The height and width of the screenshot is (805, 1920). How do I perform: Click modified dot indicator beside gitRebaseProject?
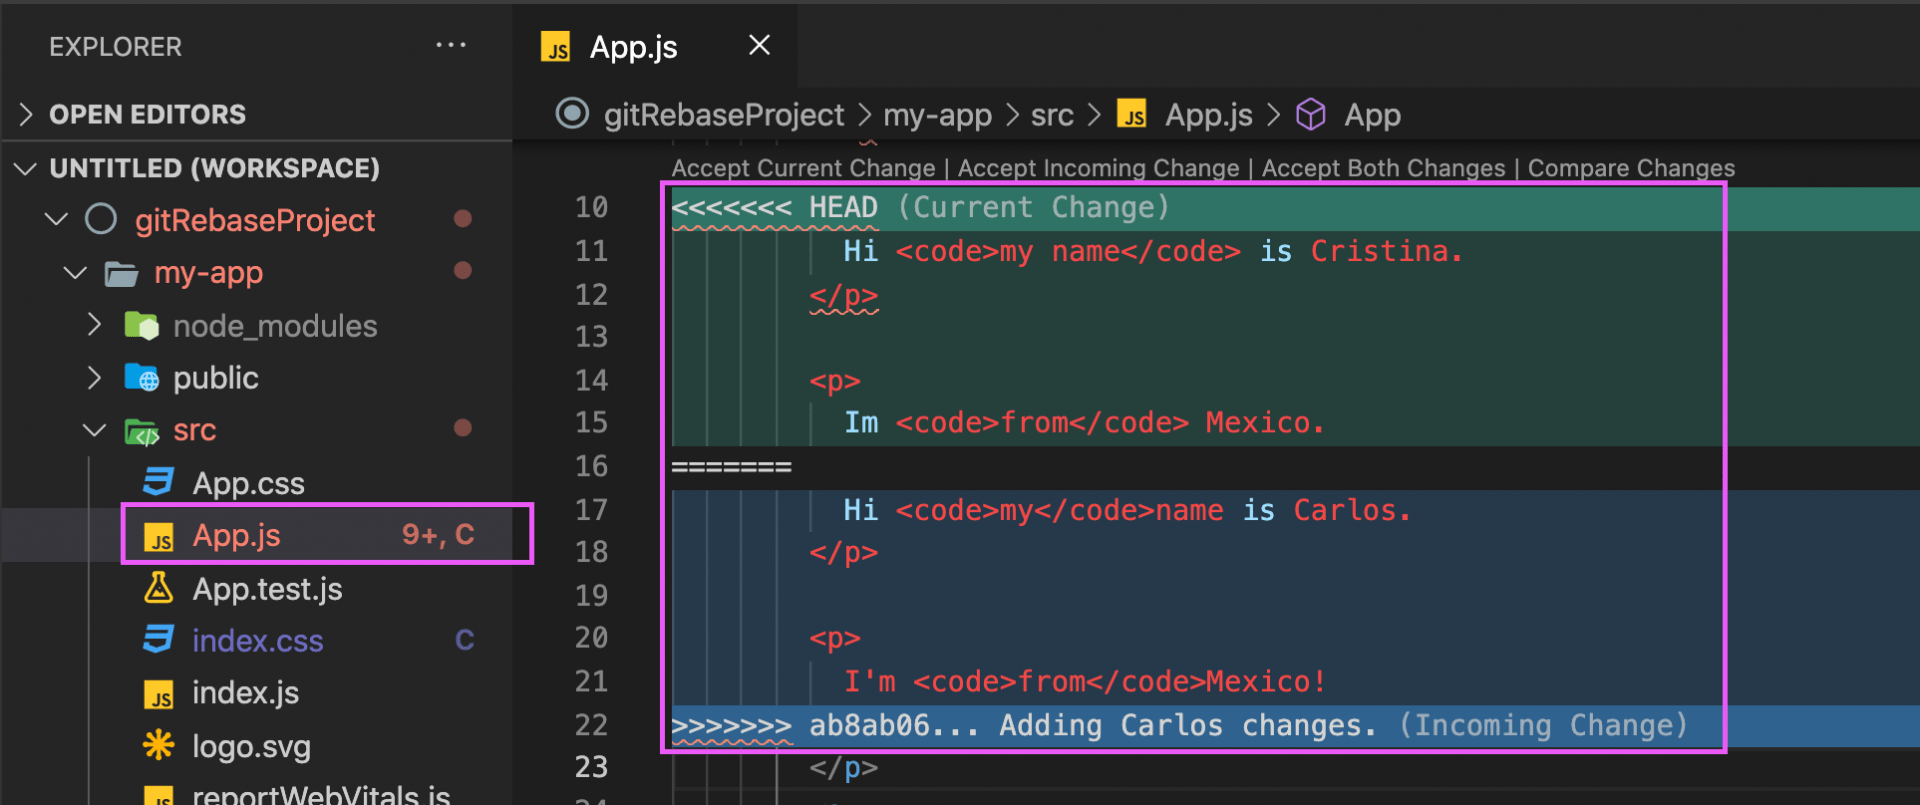click(462, 218)
